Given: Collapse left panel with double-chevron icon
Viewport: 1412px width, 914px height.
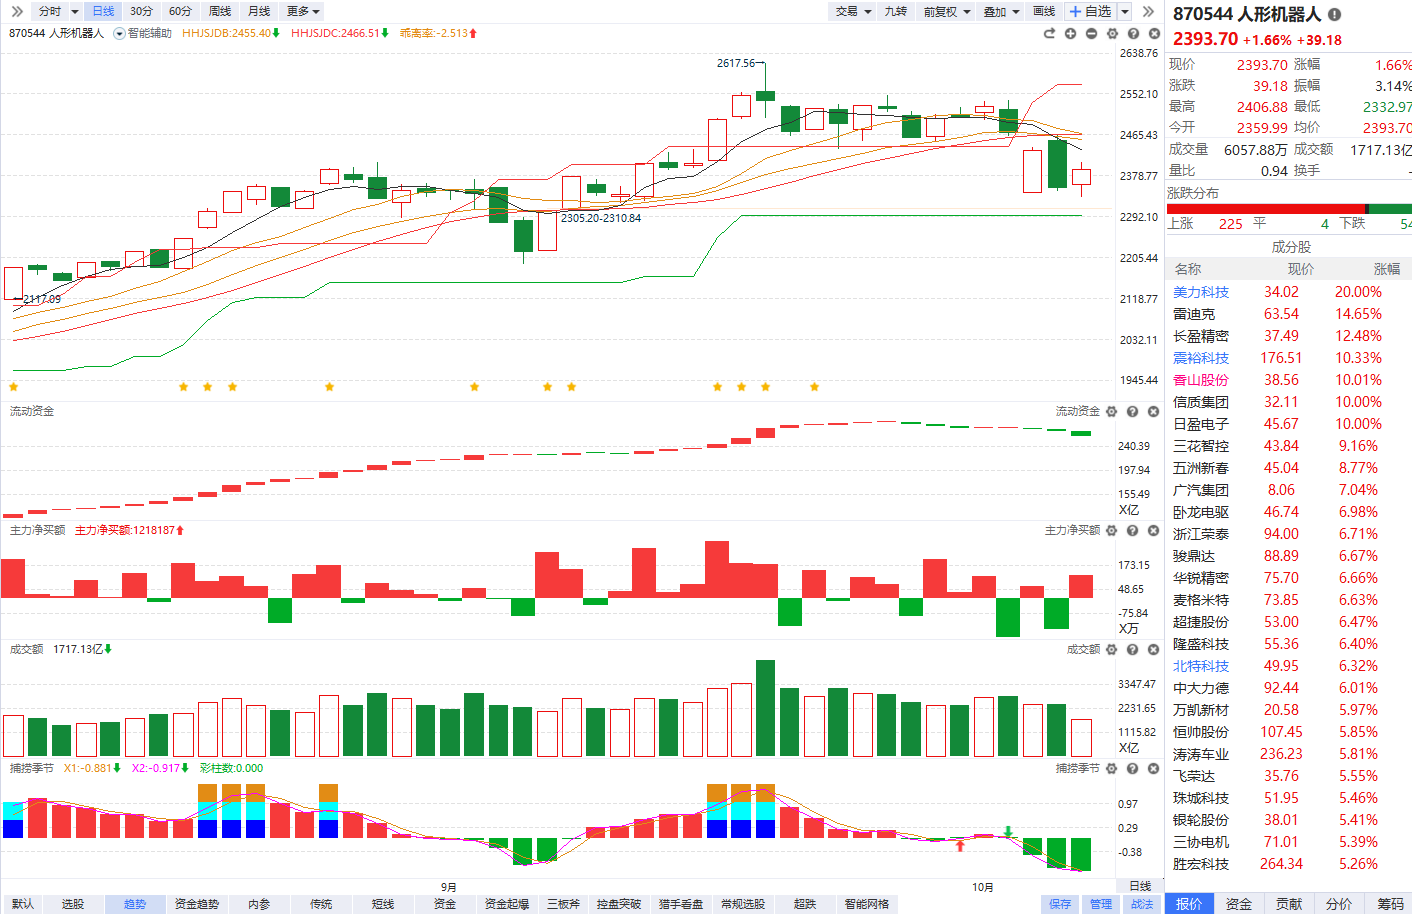Looking at the screenshot, I should (17, 11).
